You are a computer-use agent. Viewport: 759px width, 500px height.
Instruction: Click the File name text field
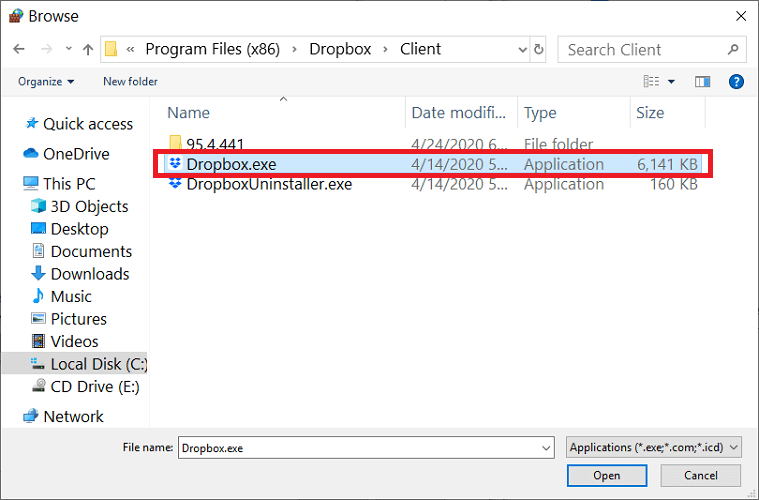click(x=359, y=448)
